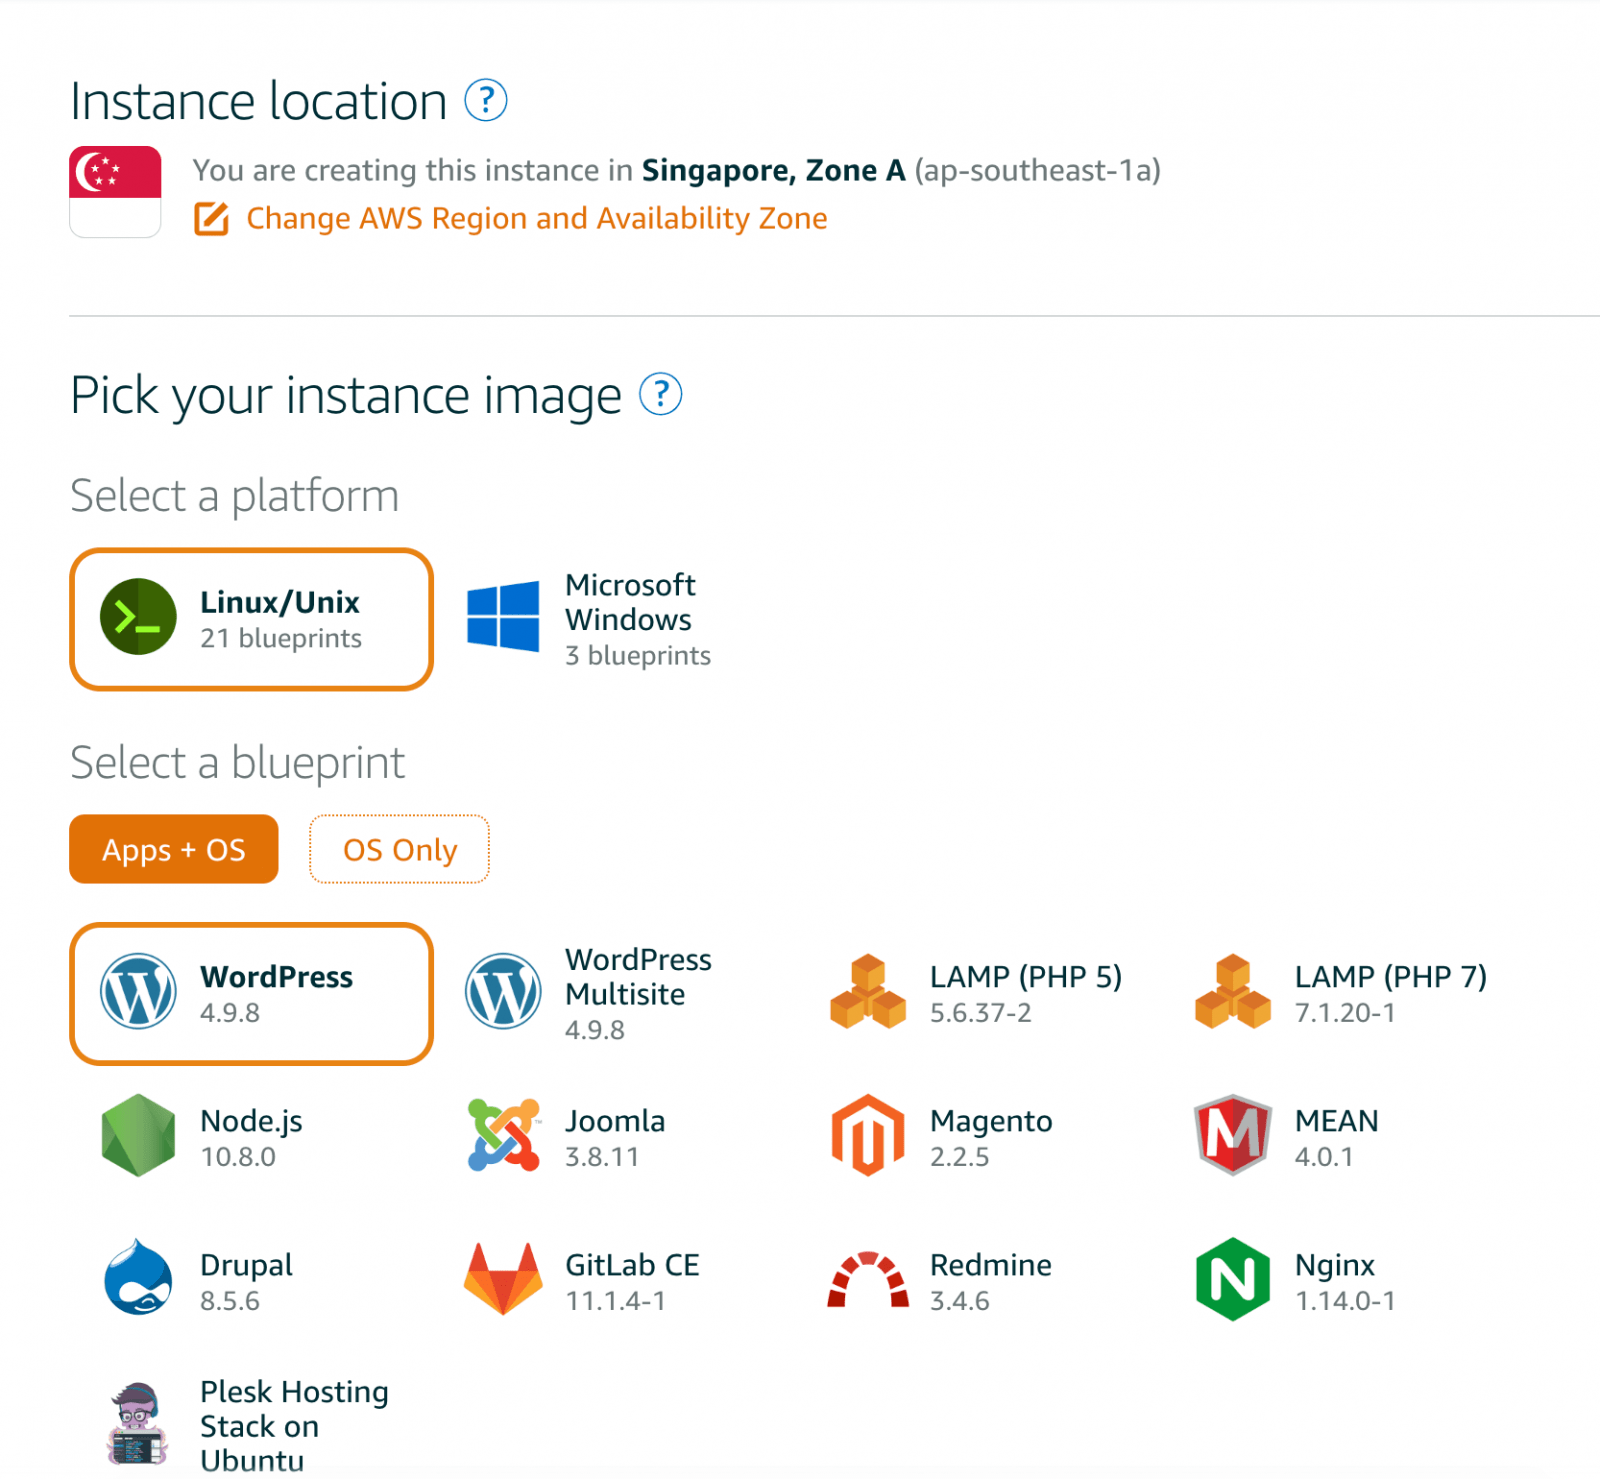1600x1479 pixels.
Task: Select the LAMP (PHP 5) blueprint label
Action: [x=1026, y=976]
